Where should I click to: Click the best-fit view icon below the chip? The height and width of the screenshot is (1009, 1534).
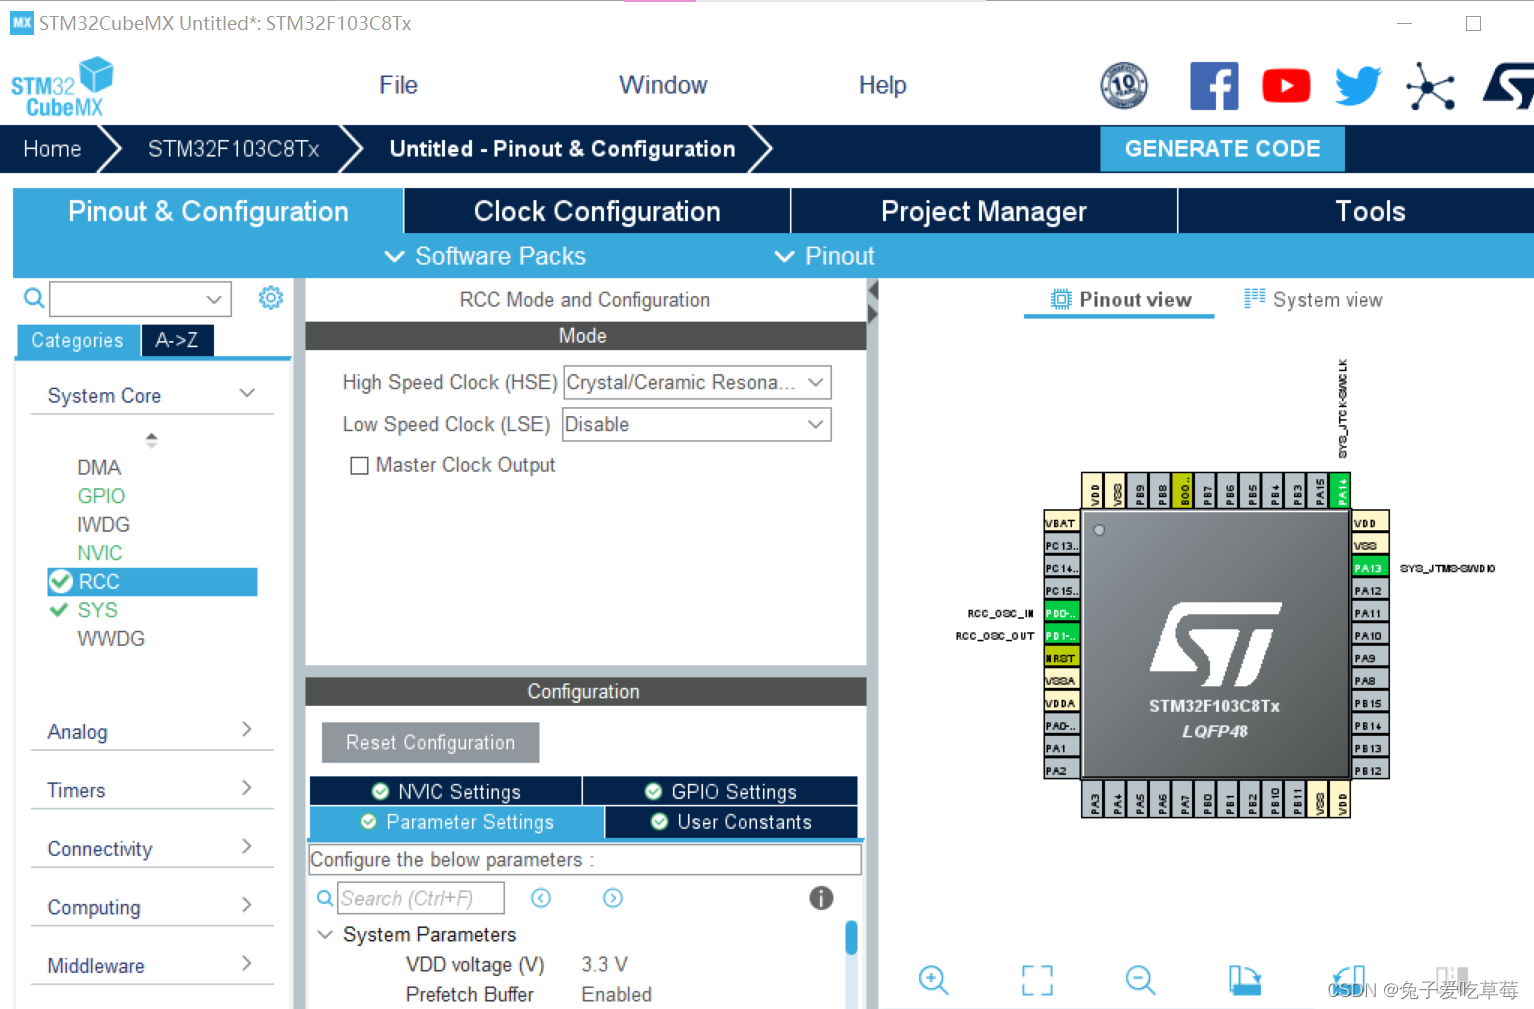click(x=1037, y=980)
